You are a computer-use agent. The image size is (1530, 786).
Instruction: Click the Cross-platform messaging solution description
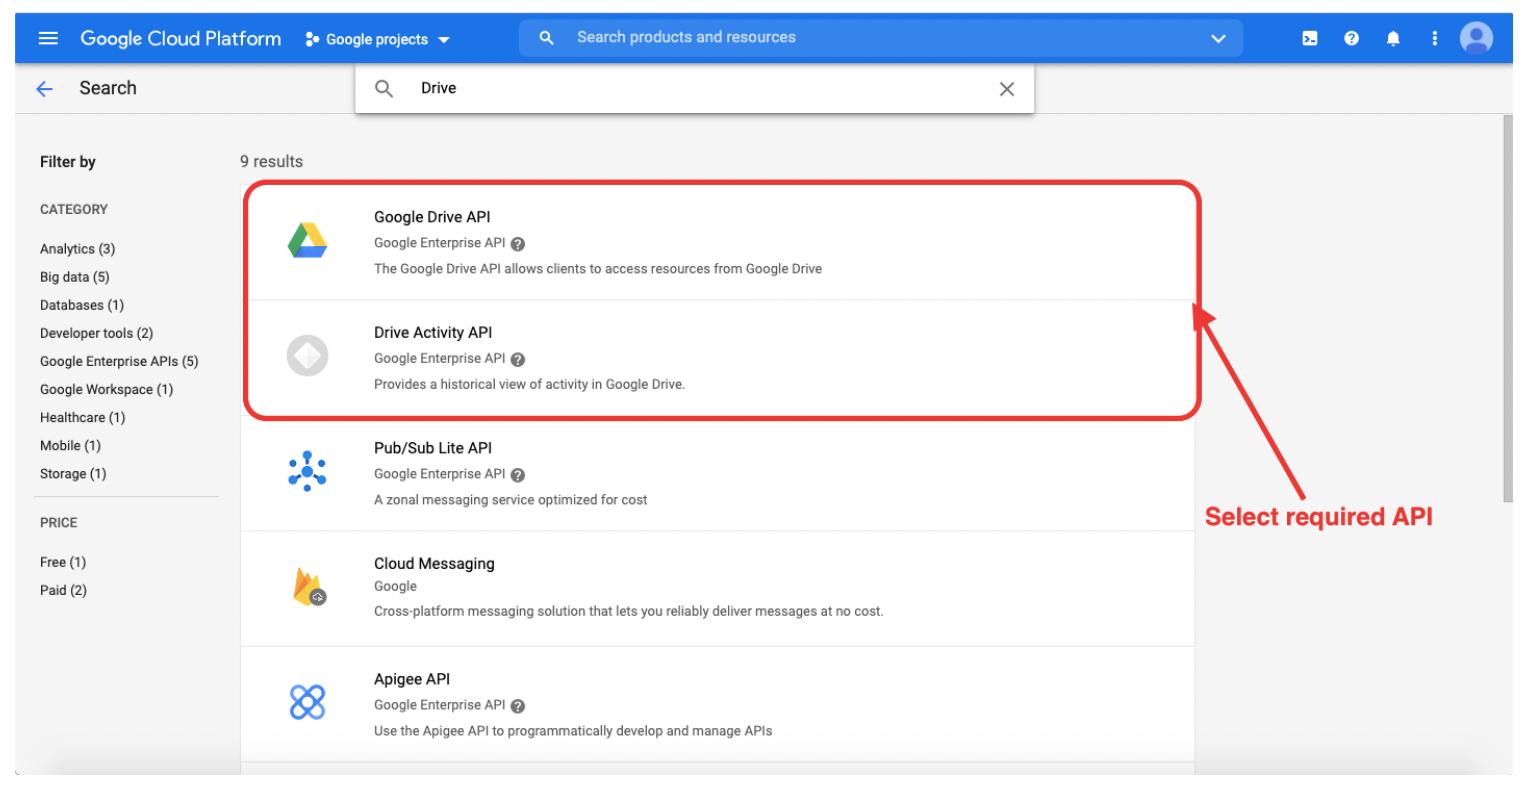coord(629,611)
